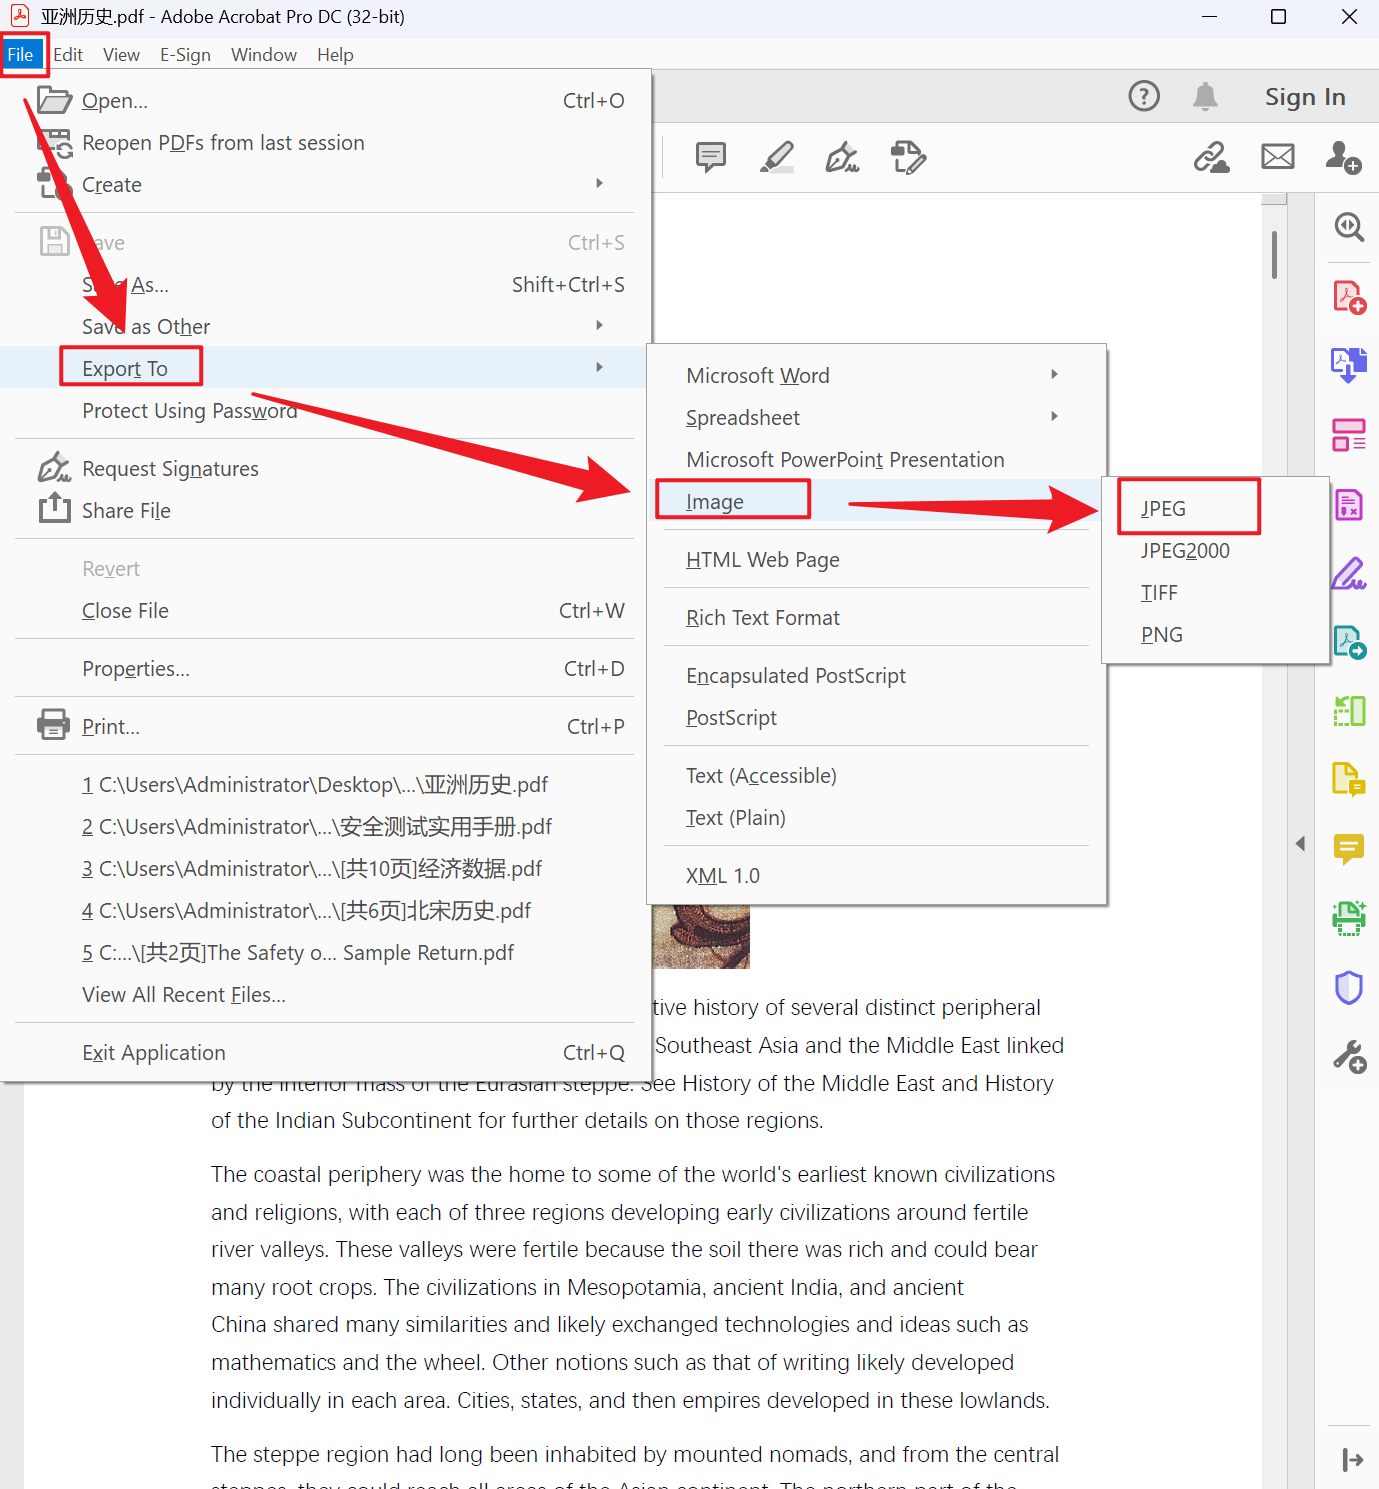The image size is (1379, 1489).
Task: Open the Window menu
Action: [264, 55]
